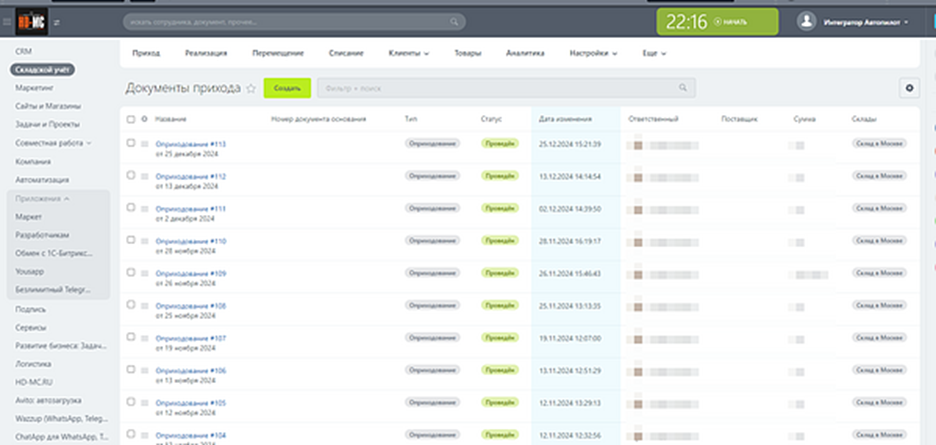Check the box for Оприходование #112
Screen dimensions: 936x445
pos(131,176)
